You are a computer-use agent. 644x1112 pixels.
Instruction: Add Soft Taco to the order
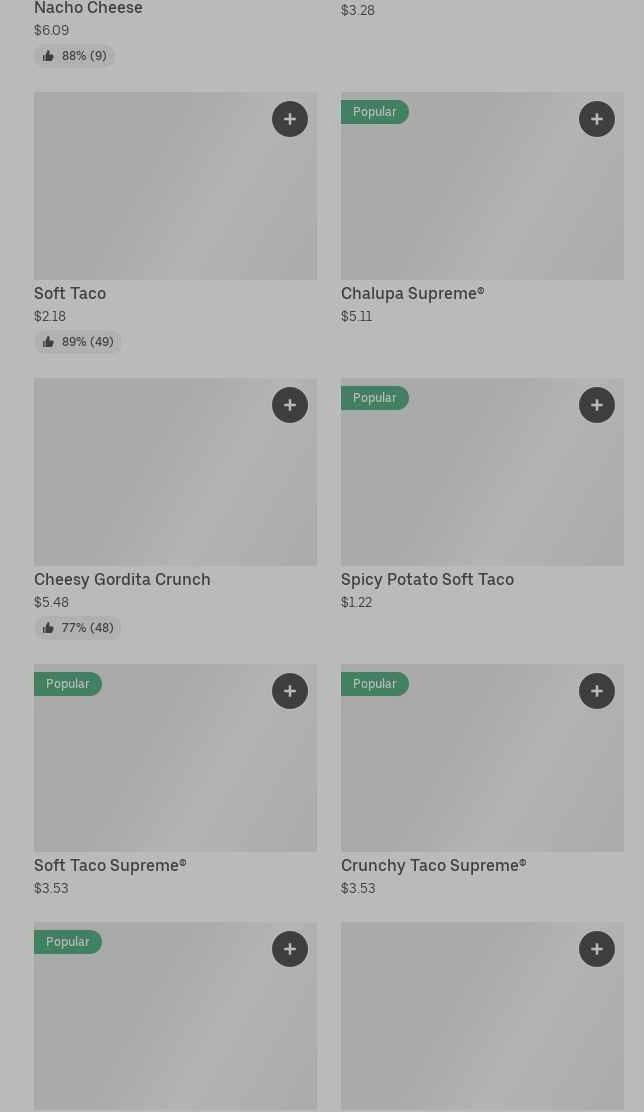[x=290, y=119]
